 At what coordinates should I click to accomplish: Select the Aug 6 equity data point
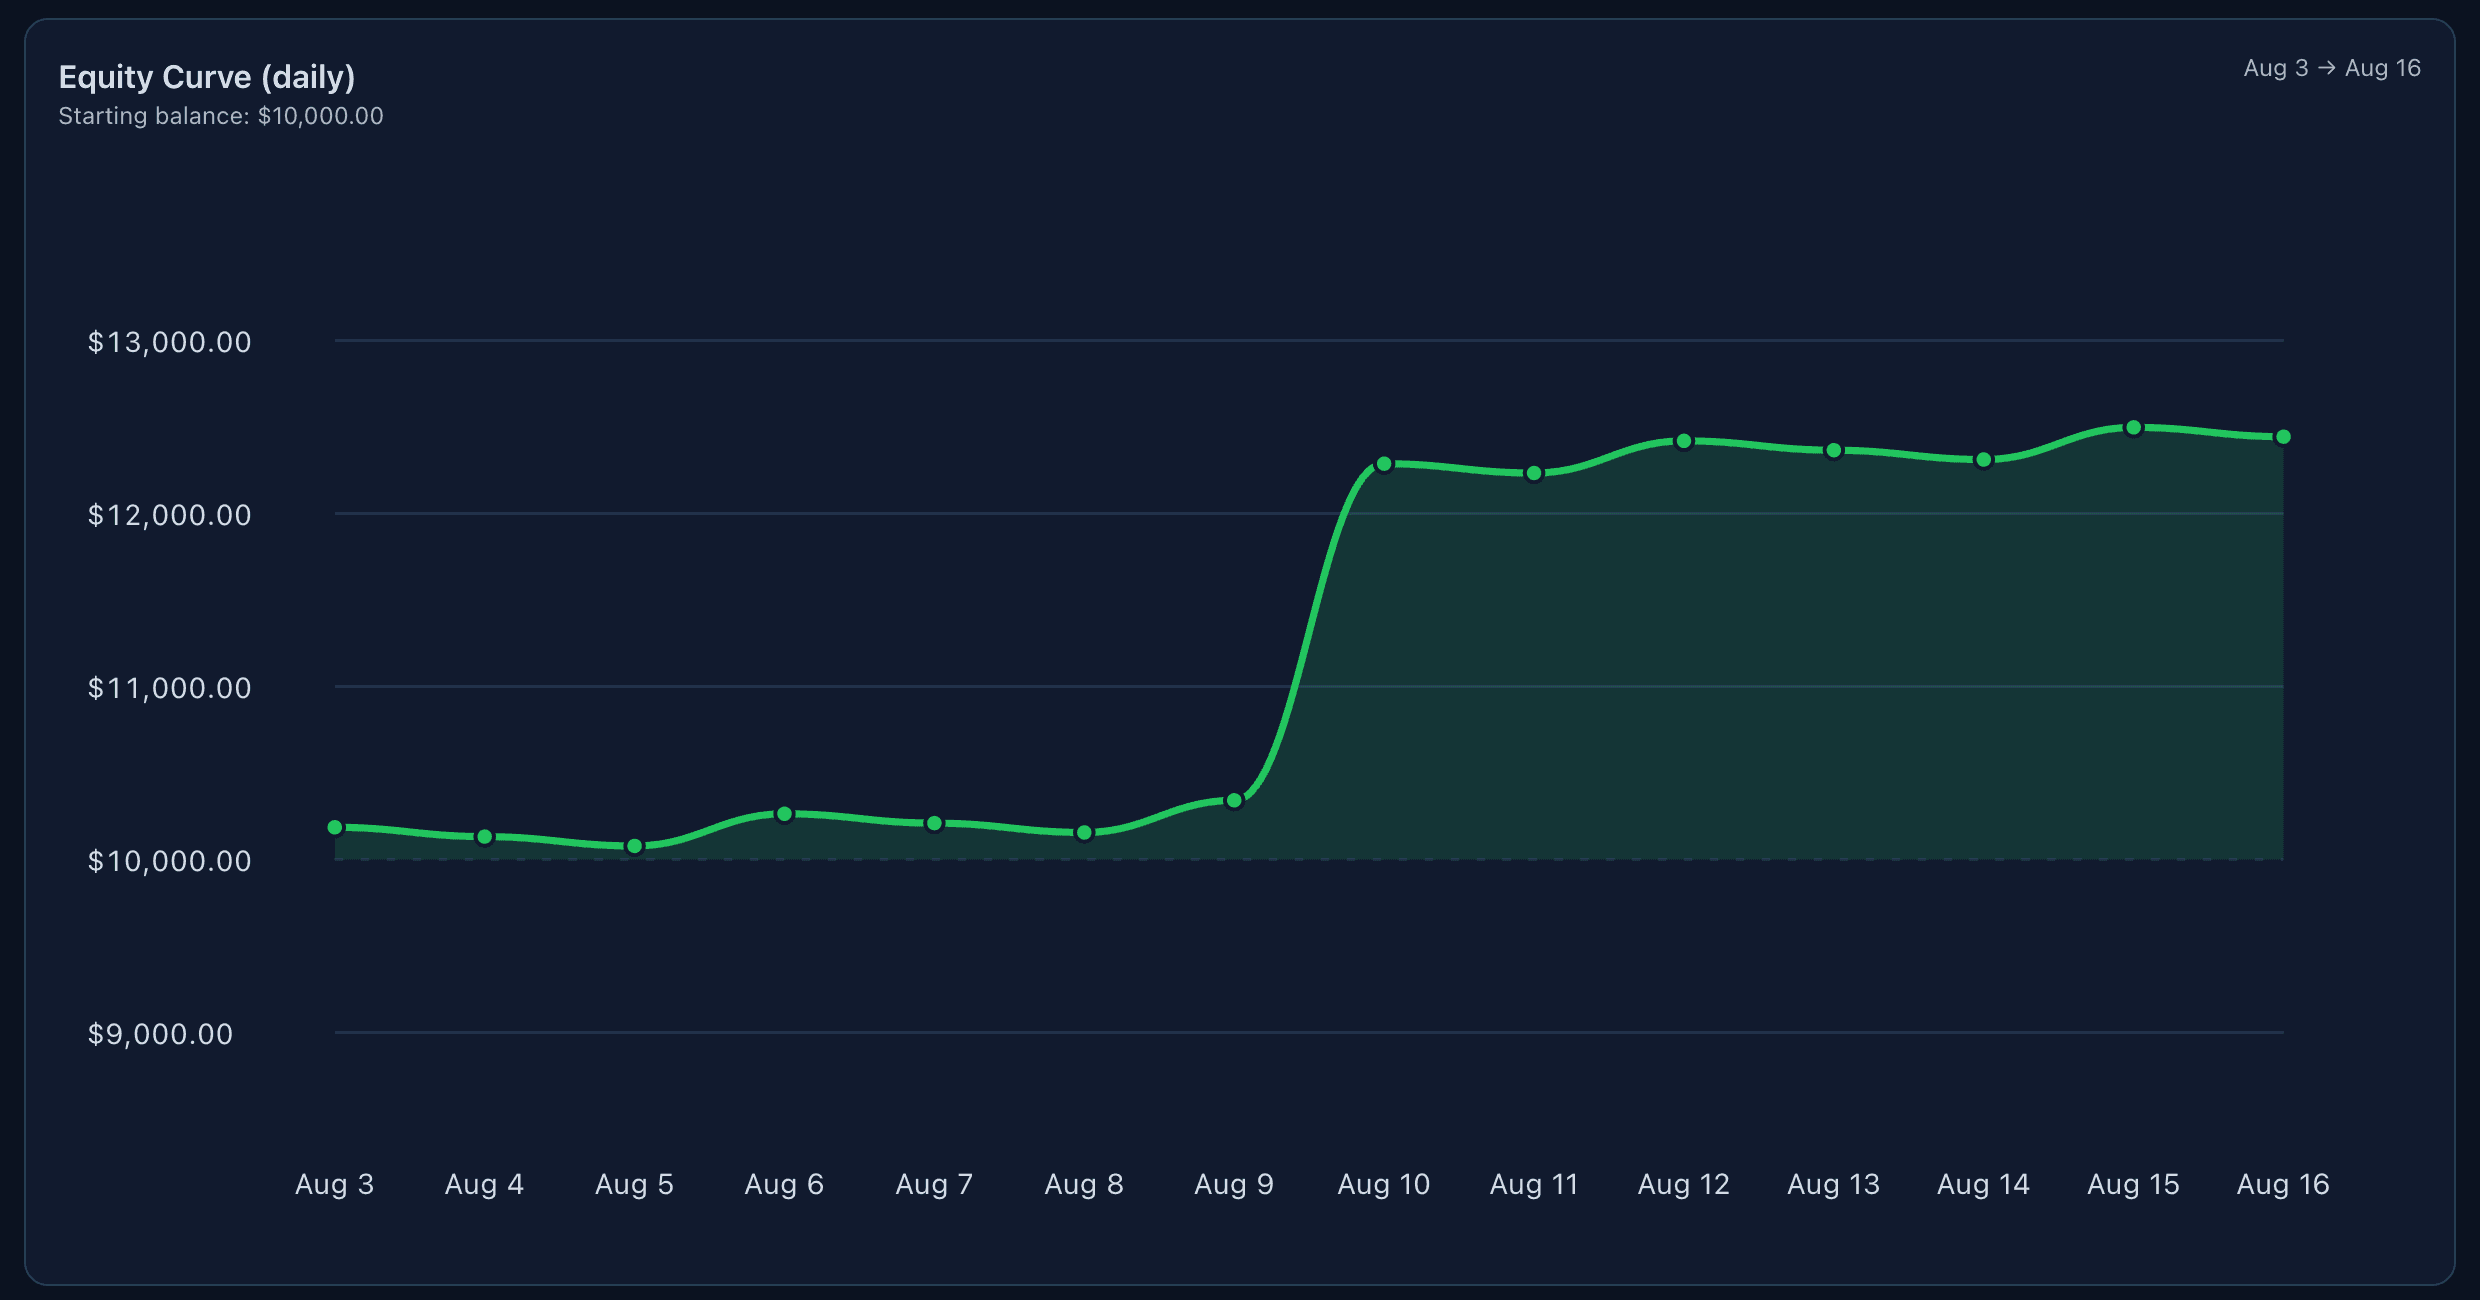pyautogui.click(x=784, y=814)
